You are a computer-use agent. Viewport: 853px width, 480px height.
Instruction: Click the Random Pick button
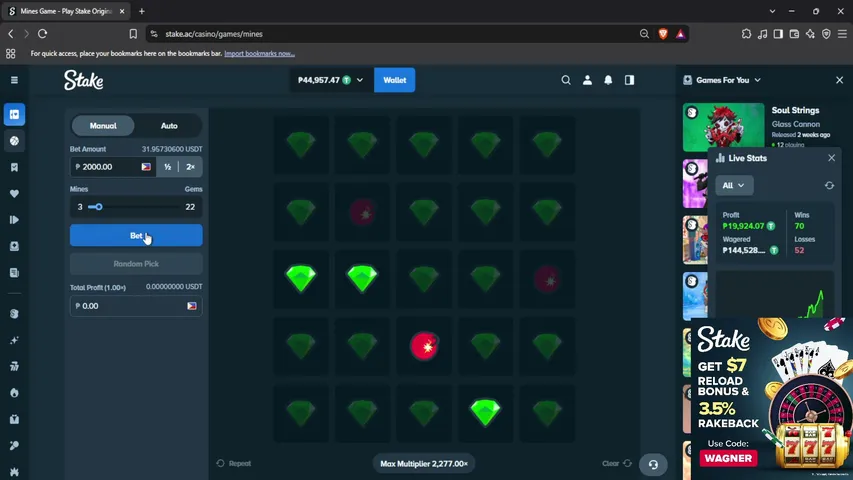click(x=136, y=264)
